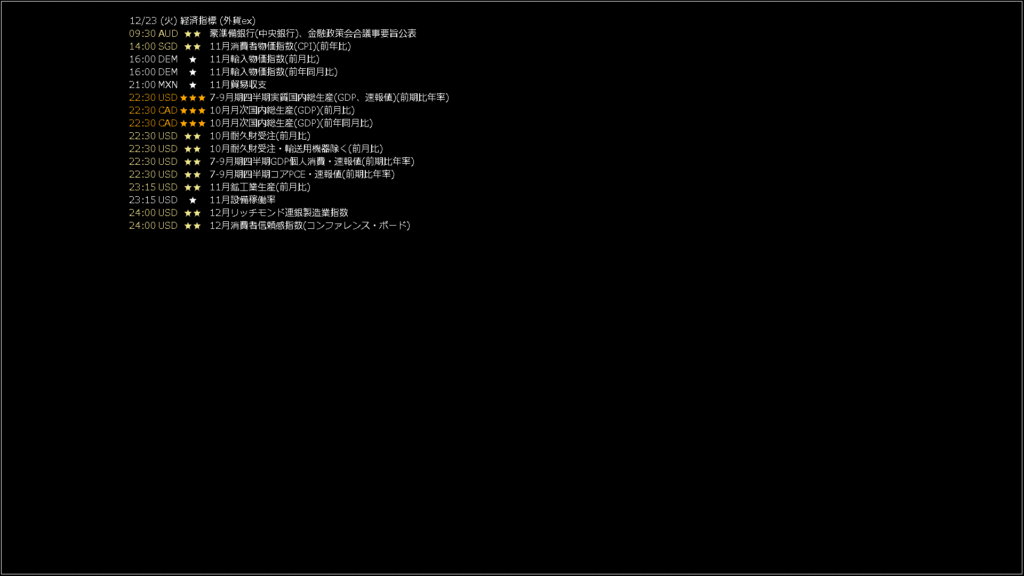Click single star on 設備稼働率 row
This screenshot has width=1024, height=576.
point(193,200)
